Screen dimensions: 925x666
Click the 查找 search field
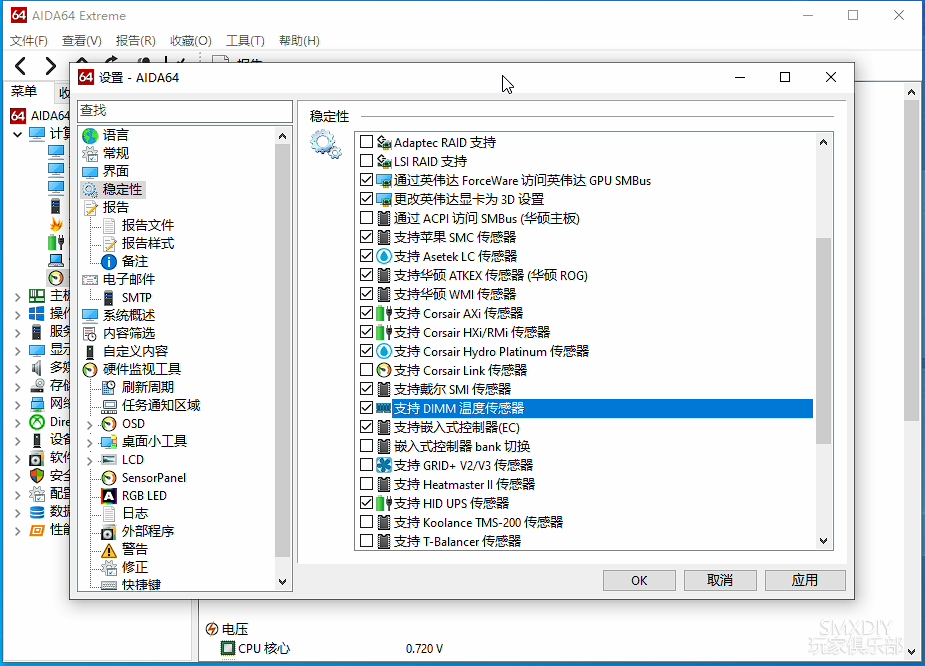pyautogui.click(x=185, y=111)
